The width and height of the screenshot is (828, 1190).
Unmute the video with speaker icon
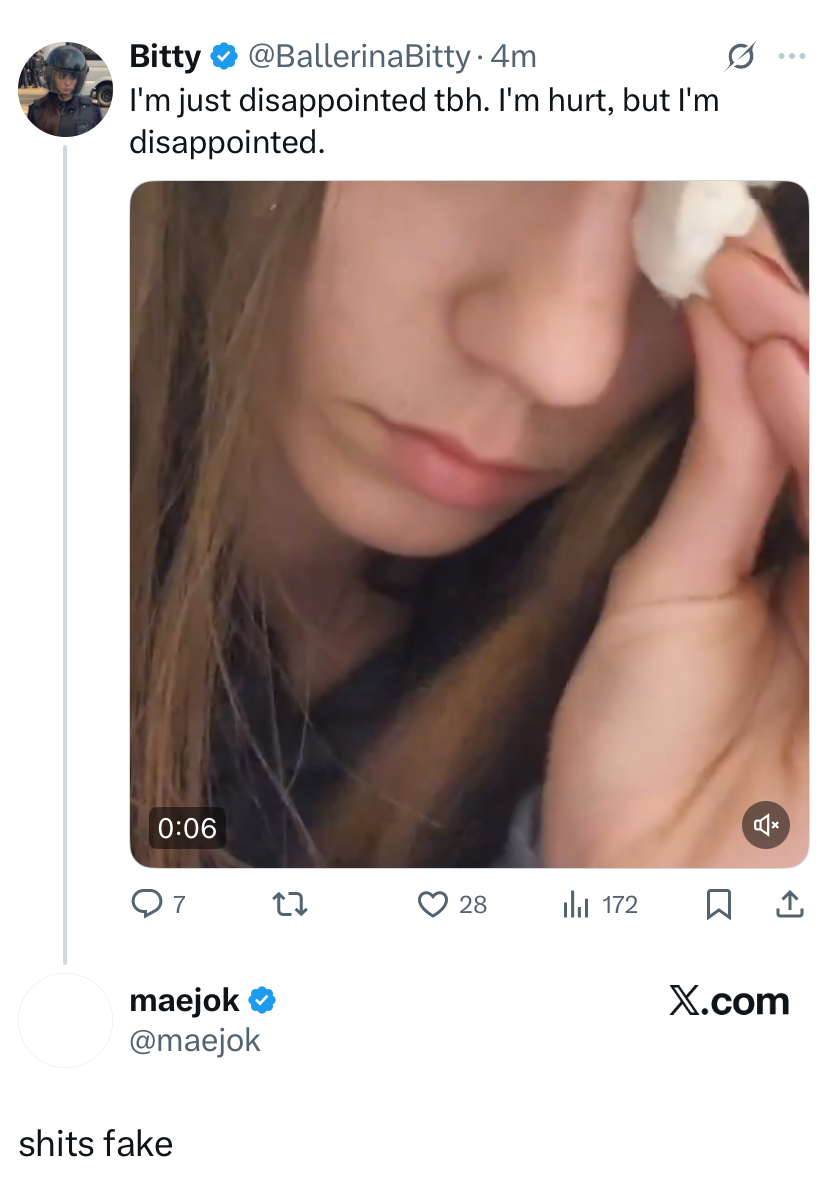(767, 825)
